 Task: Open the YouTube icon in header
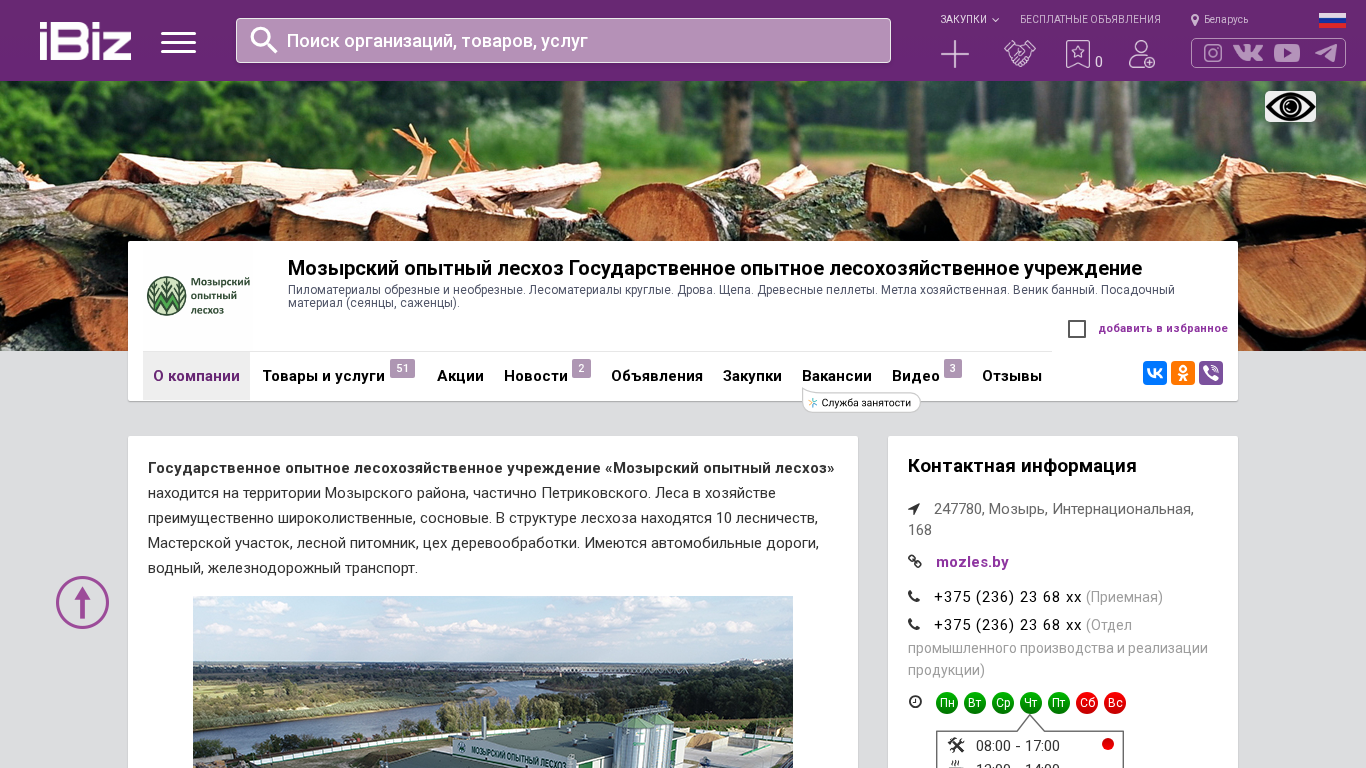pos(1287,53)
